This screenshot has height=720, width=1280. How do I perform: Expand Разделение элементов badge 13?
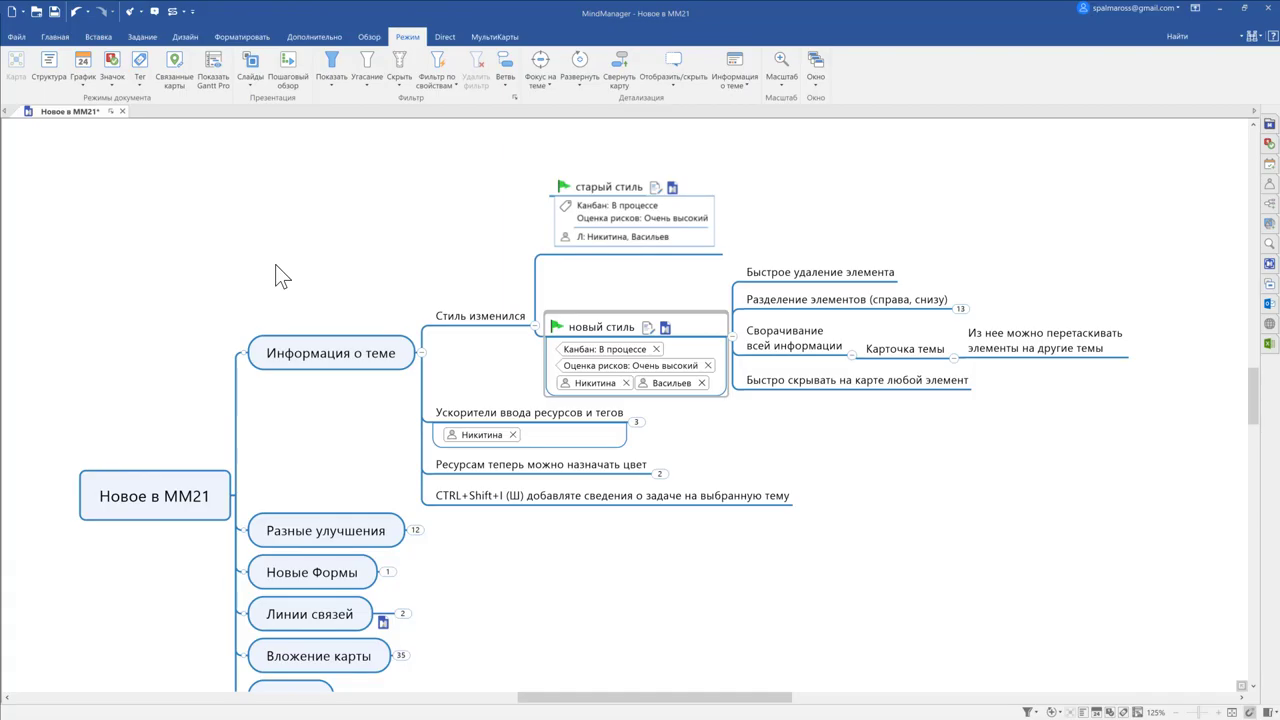click(x=960, y=309)
